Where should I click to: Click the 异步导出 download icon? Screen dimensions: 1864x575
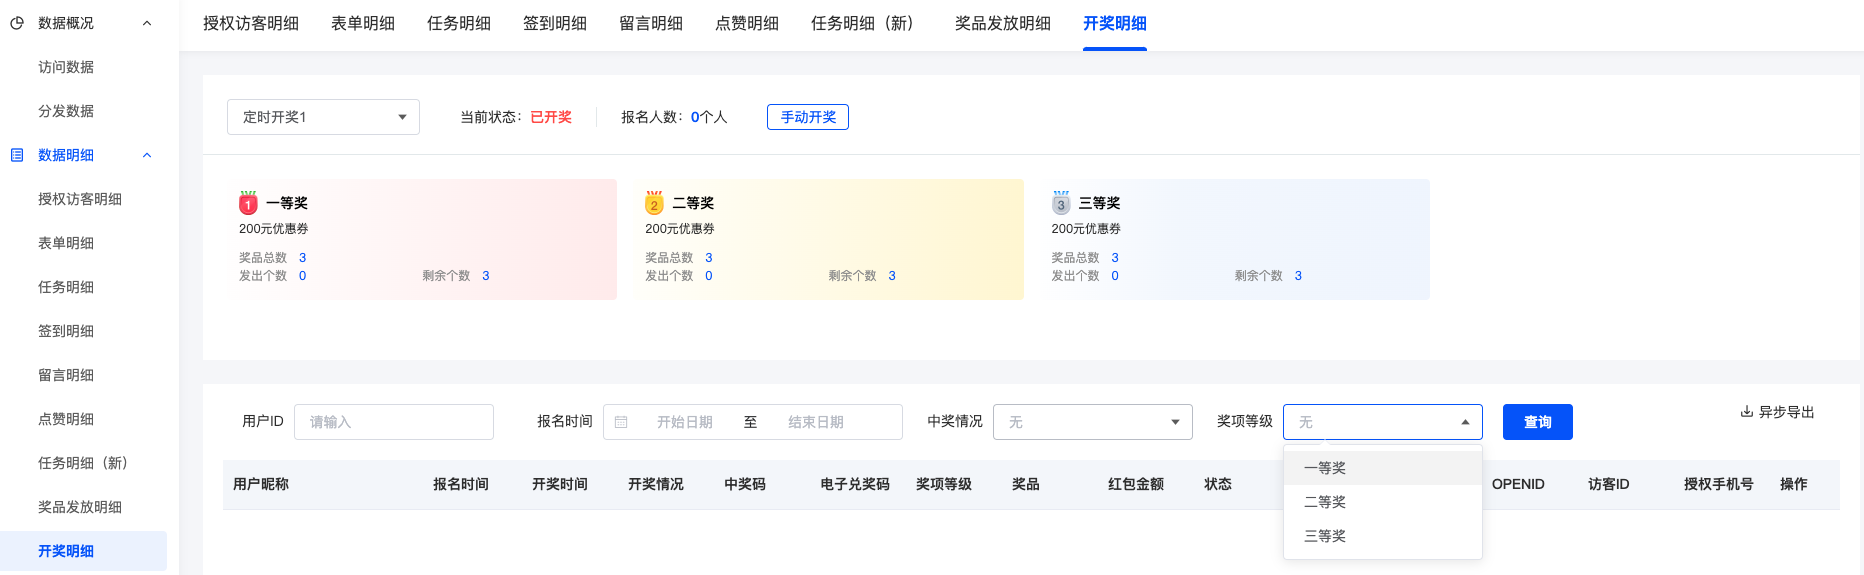pyautogui.click(x=1746, y=412)
